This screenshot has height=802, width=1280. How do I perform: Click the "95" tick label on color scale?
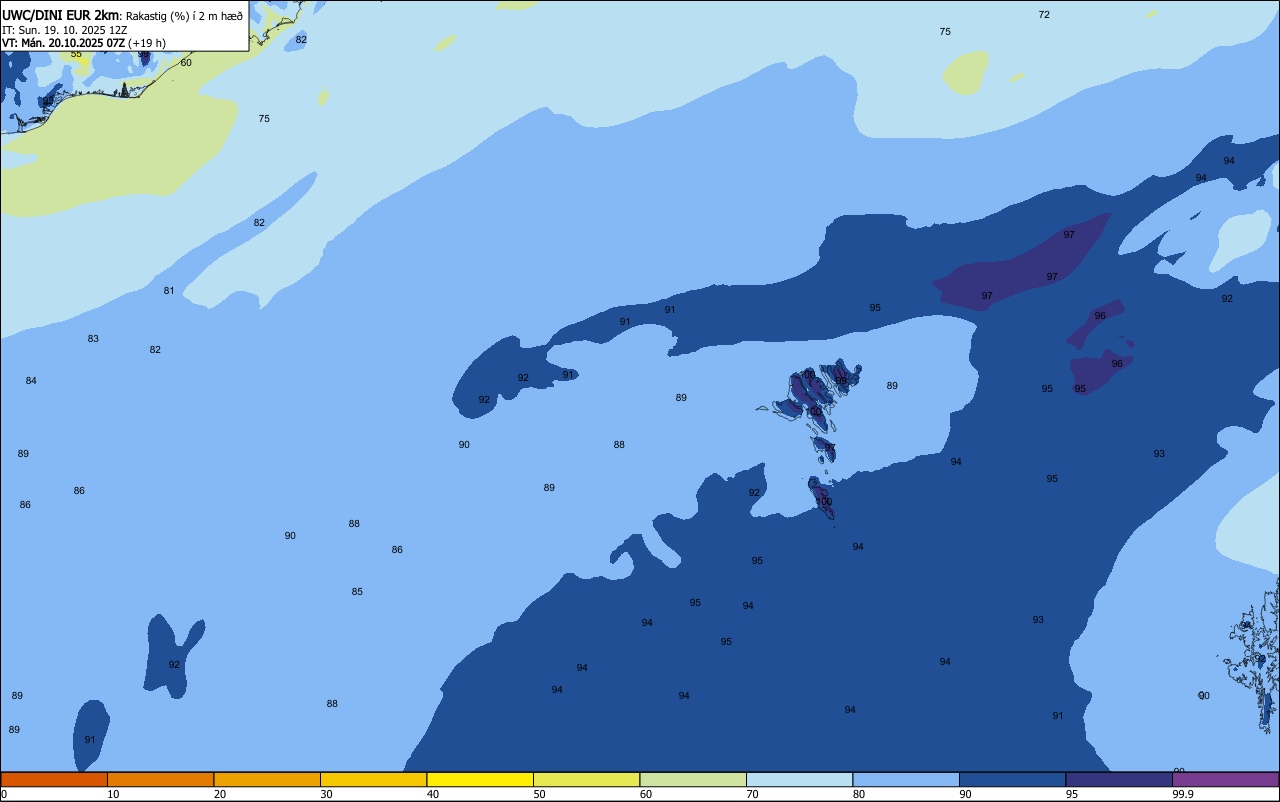click(1072, 794)
